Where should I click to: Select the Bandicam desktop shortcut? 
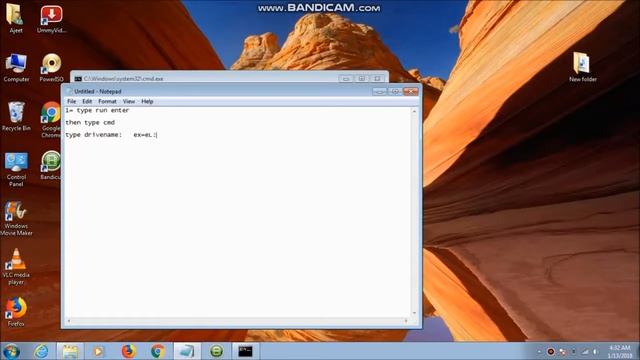[x=51, y=165]
